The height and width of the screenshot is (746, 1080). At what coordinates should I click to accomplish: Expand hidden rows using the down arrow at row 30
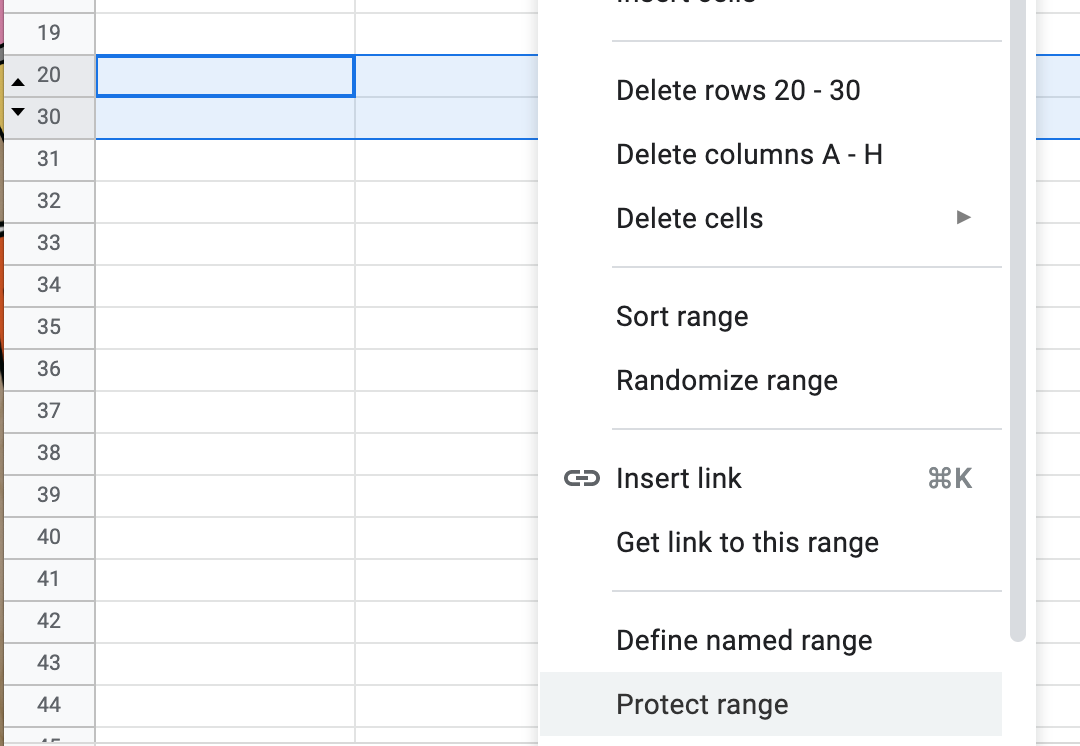pyautogui.click(x=18, y=111)
